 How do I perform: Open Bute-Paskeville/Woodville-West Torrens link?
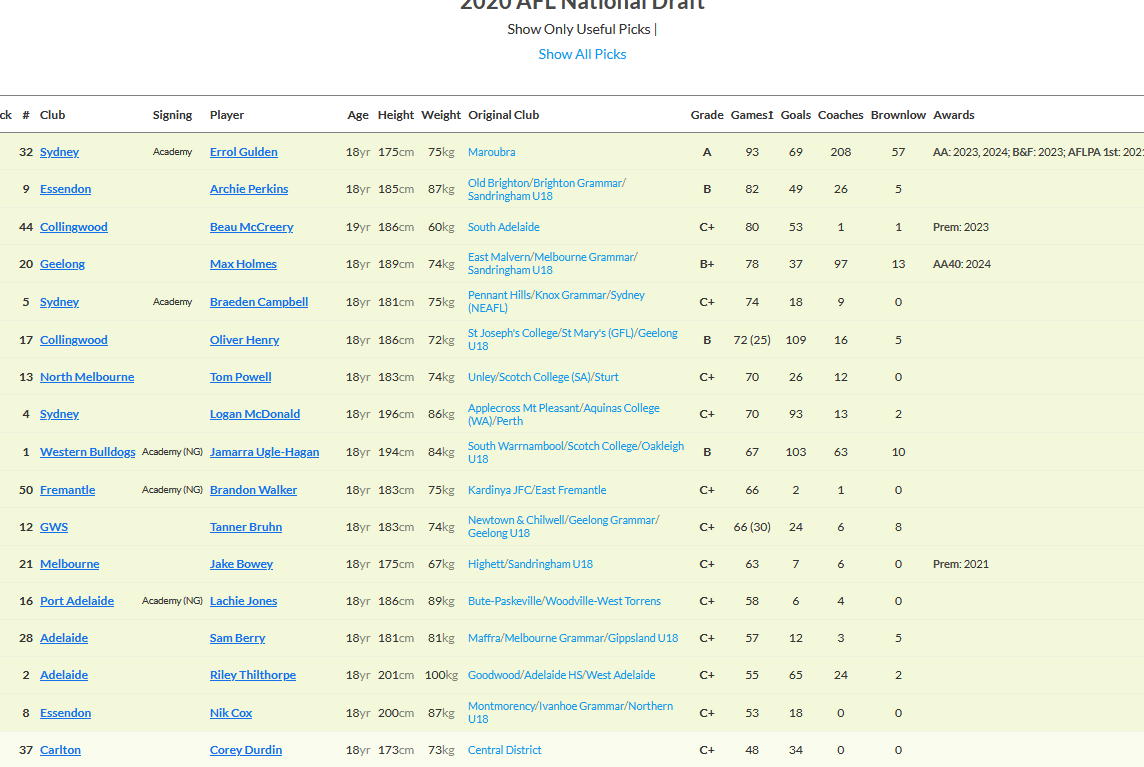564,601
